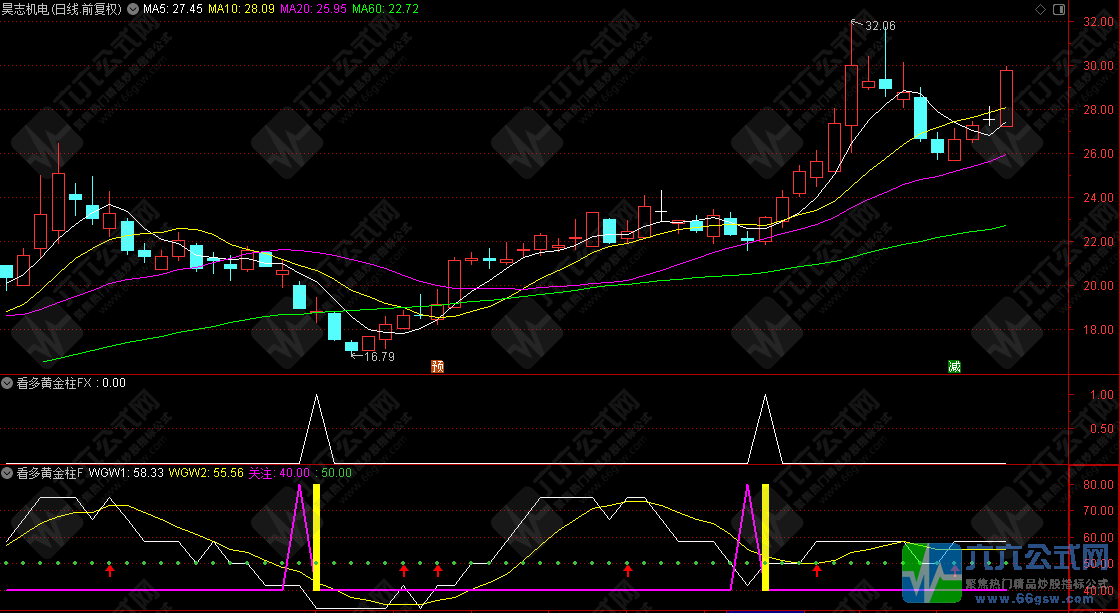Viewport: 1120px width, 613px height.
Task: Click the last red arrow signal in bottom panel
Action: 816,570
